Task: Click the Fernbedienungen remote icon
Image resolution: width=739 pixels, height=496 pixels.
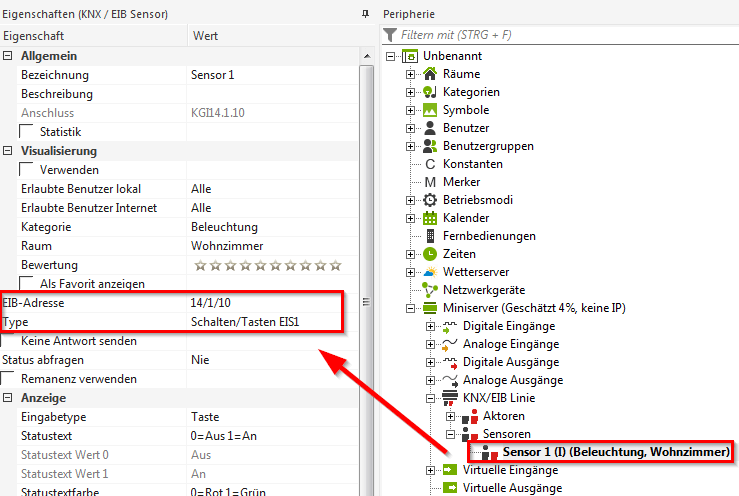Action: 431,236
